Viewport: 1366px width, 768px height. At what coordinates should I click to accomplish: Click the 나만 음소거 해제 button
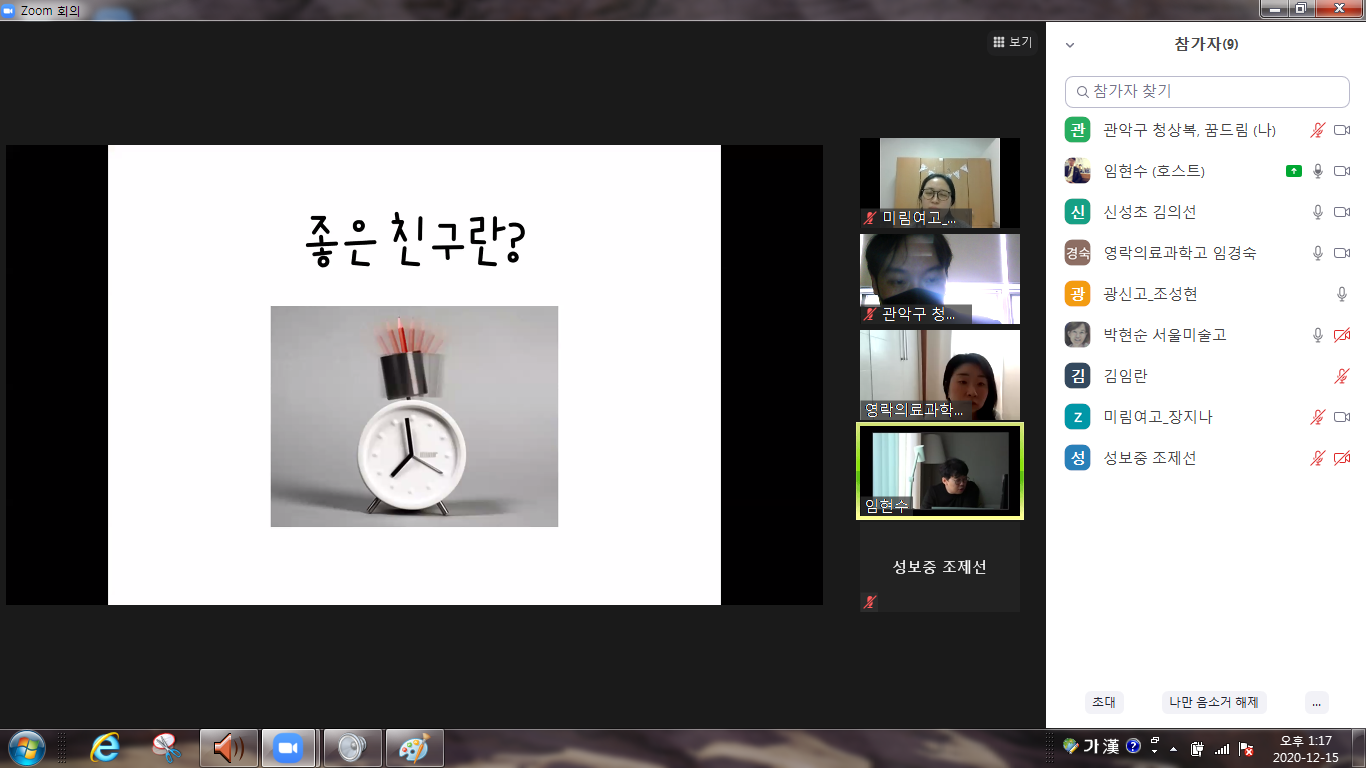(1214, 702)
